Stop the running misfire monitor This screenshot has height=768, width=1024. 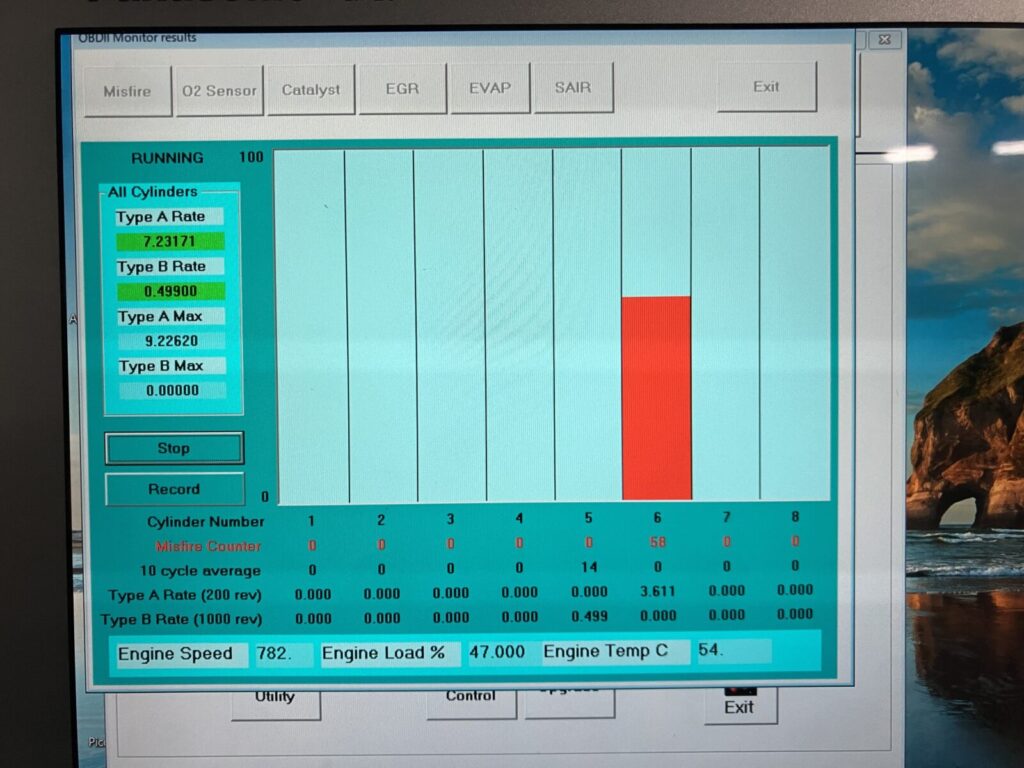click(174, 448)
